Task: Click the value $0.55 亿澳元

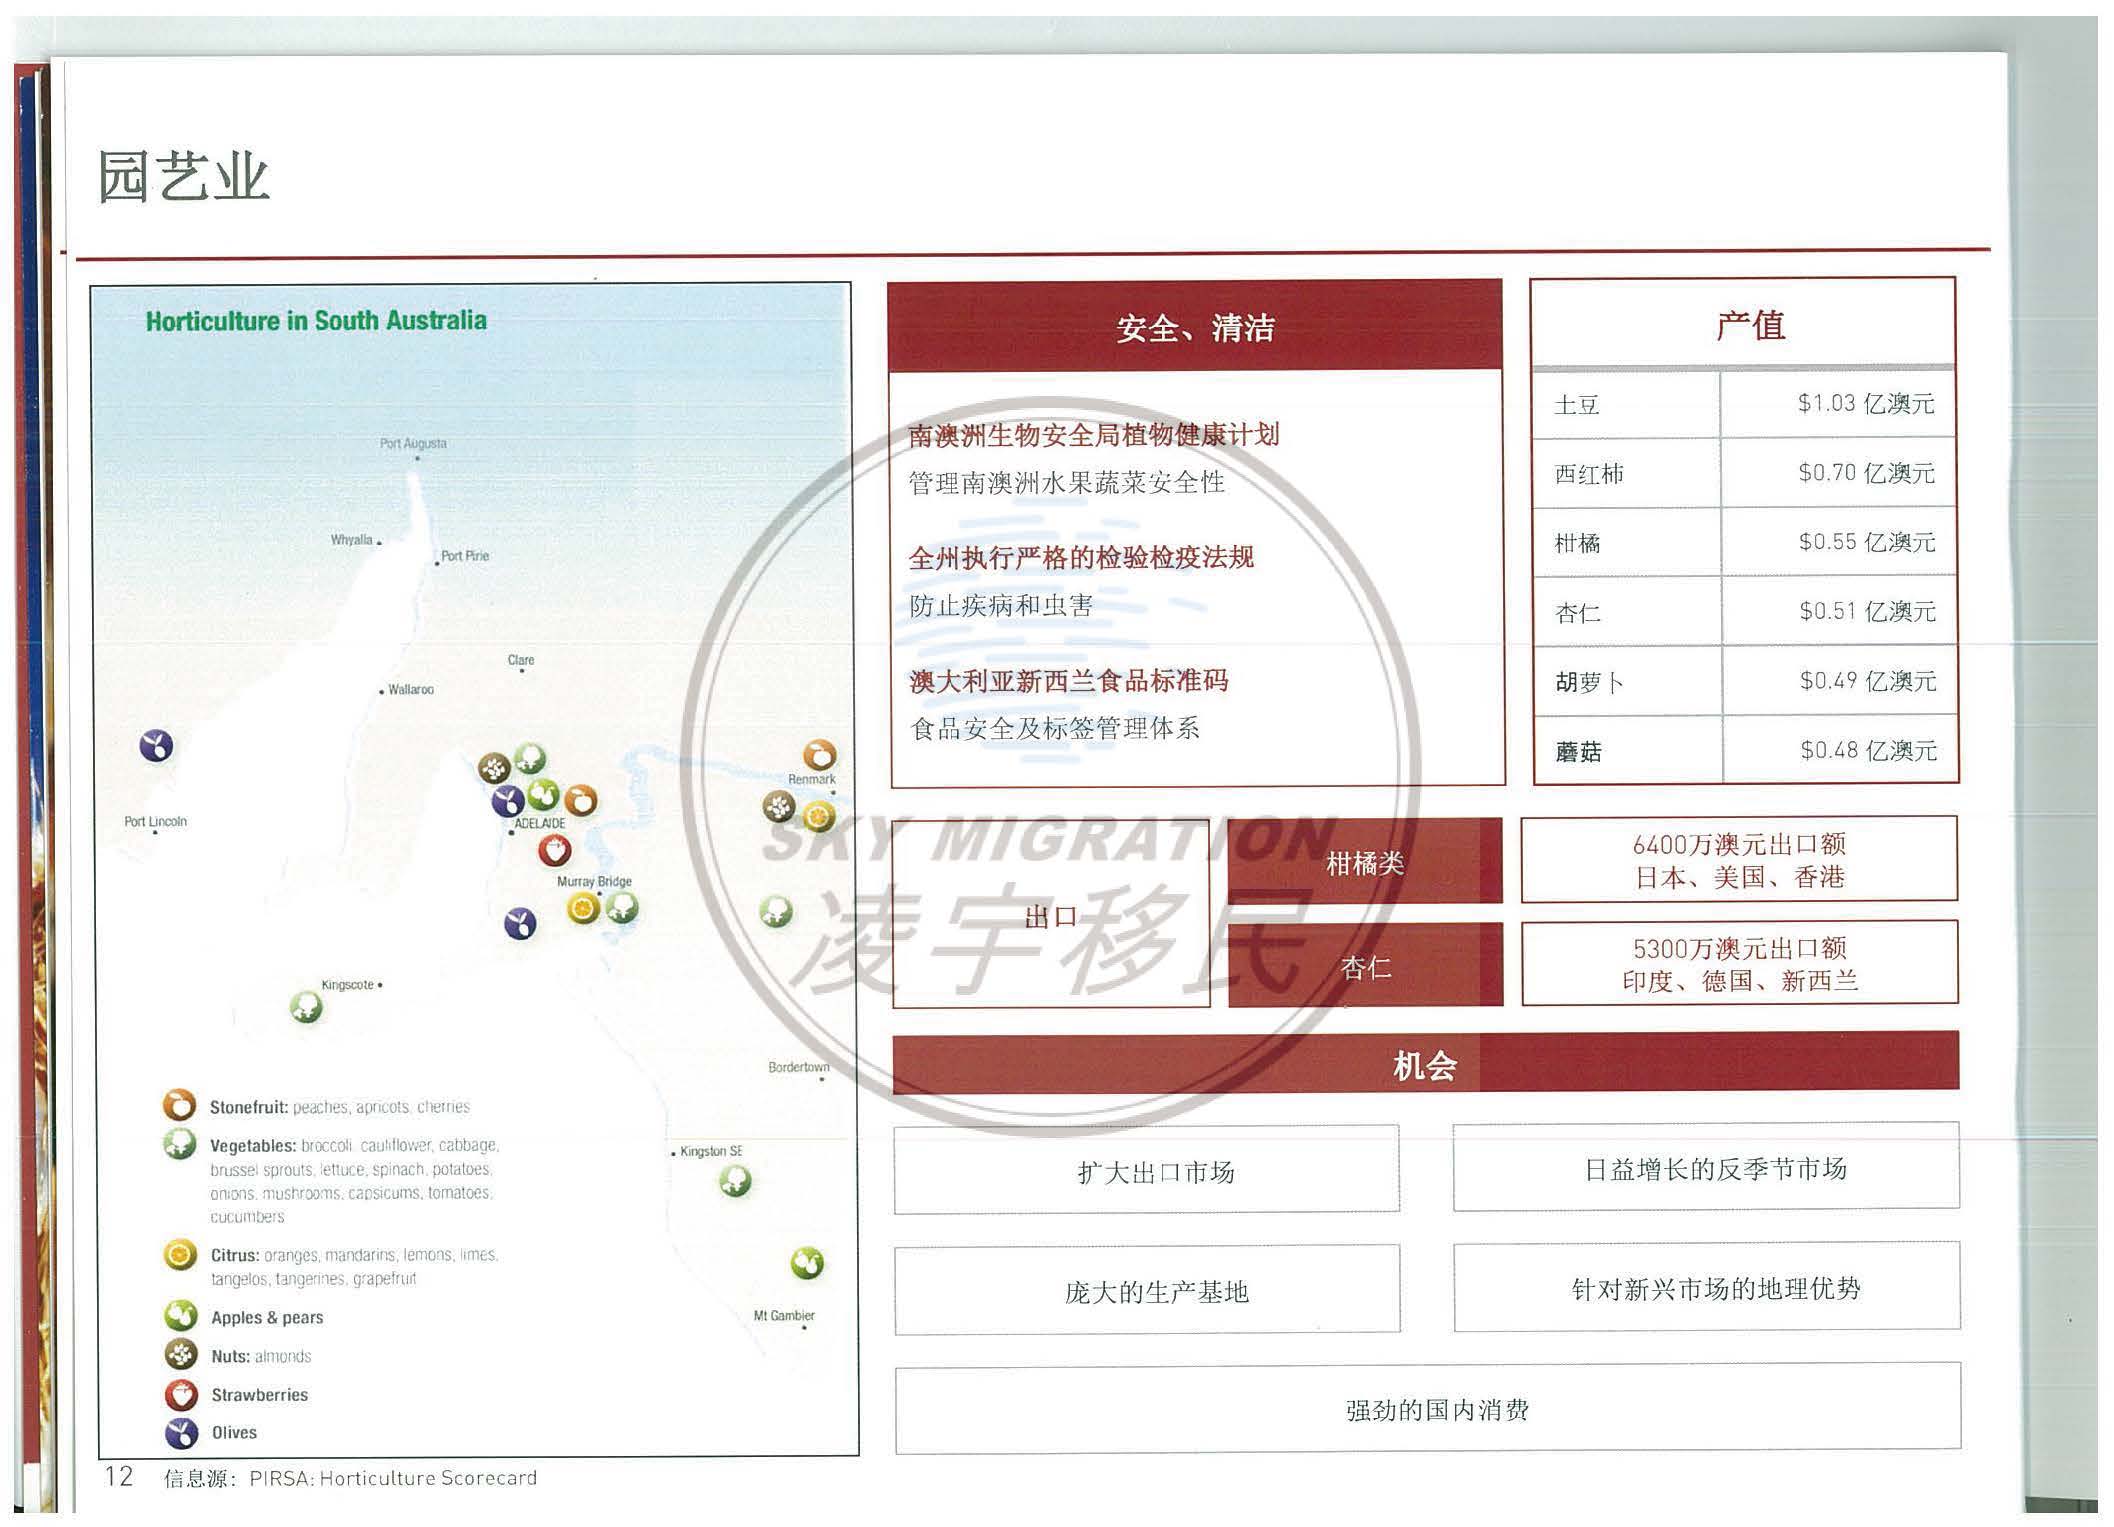Action: point(1866,542)
